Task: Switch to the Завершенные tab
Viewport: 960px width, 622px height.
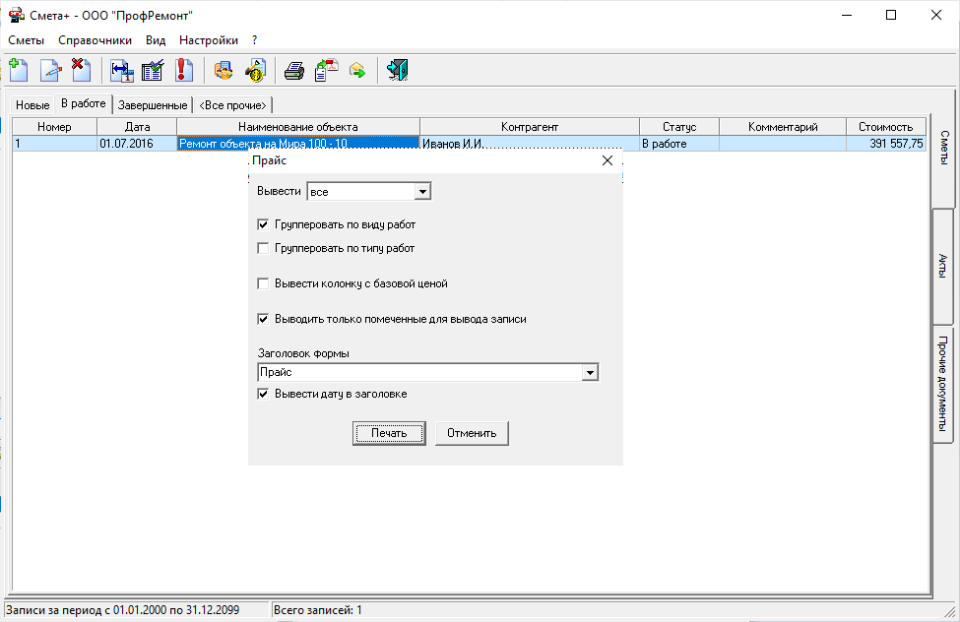Action: 152,105
